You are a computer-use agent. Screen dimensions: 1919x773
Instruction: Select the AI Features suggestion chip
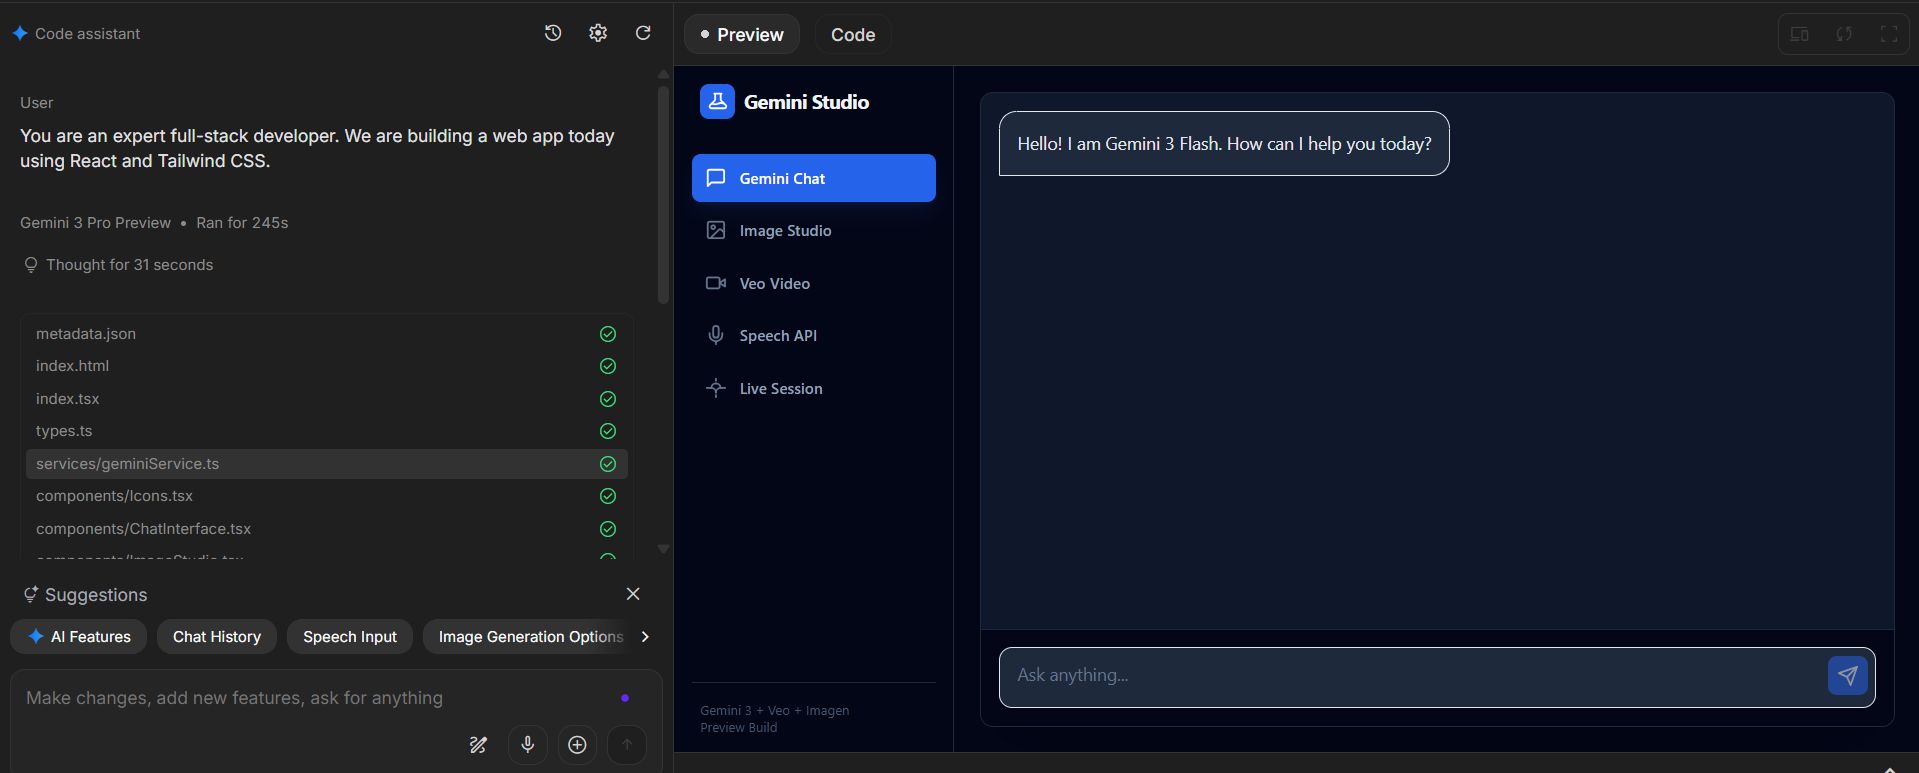(x=79, y=636)
